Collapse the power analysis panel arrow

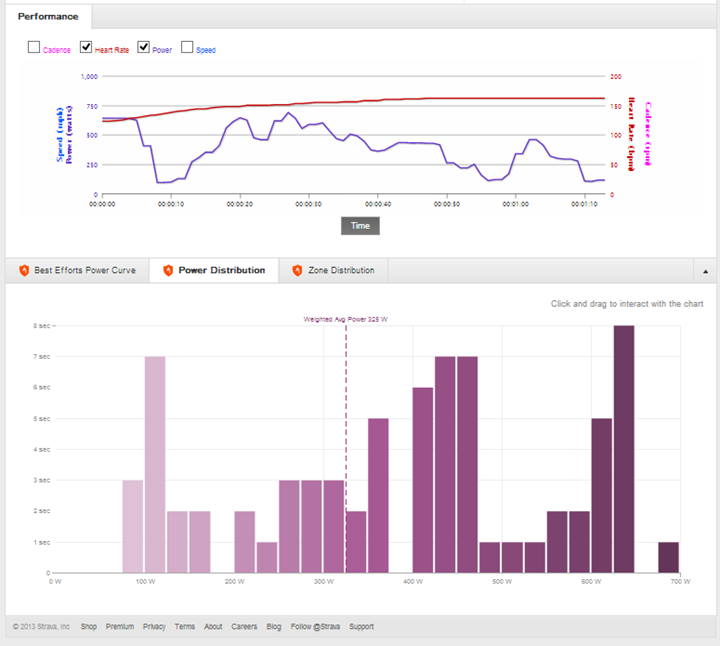click(x=705, y=271)
